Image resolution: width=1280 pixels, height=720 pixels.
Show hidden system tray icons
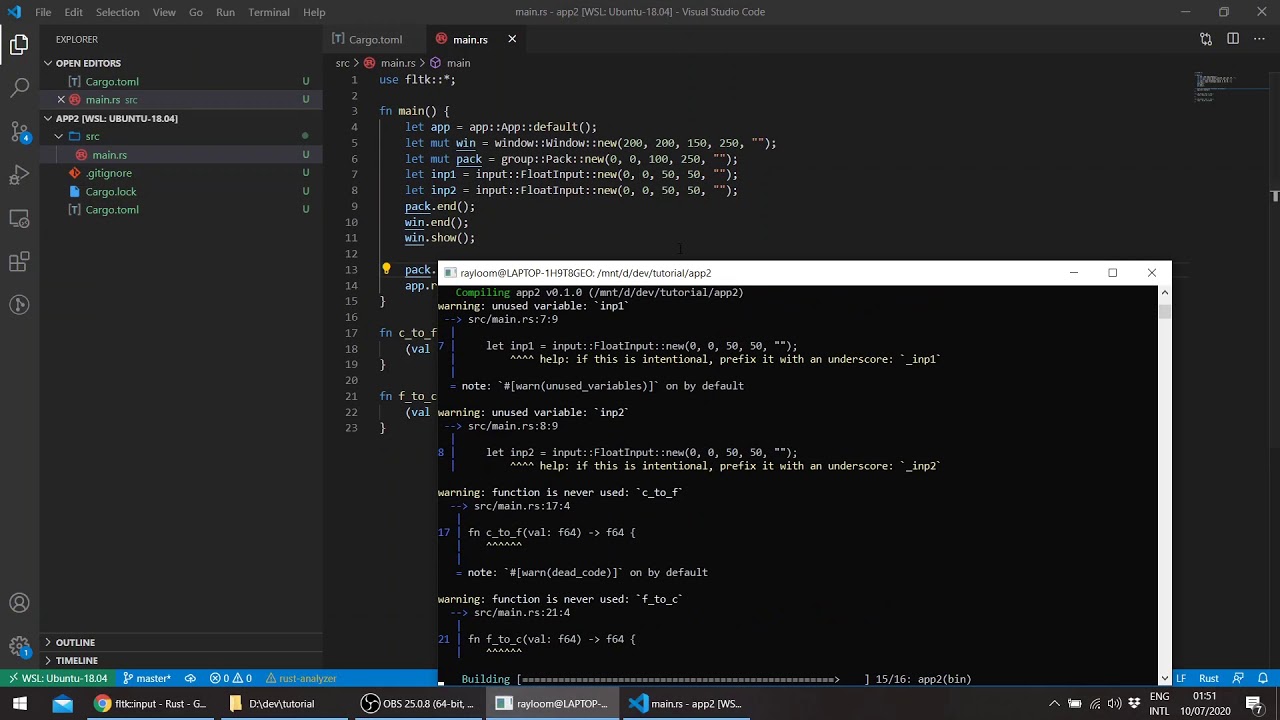click(x=1054, y=703)
